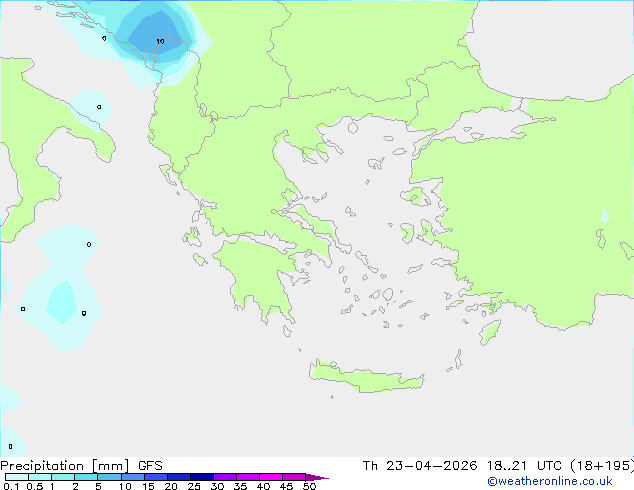Open the weatheronline.co.uk copyright link
Screen dimensions: 634x490
(550, 481)
